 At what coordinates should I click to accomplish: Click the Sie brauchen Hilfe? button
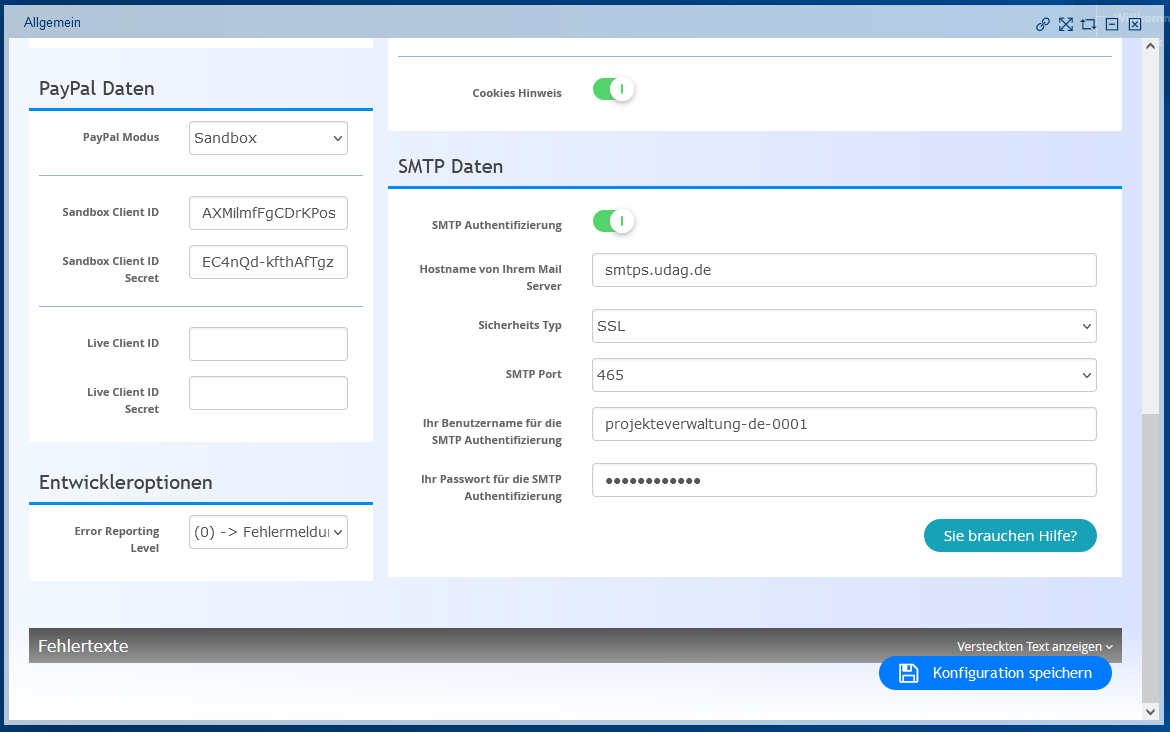[x=1010, y=535]
